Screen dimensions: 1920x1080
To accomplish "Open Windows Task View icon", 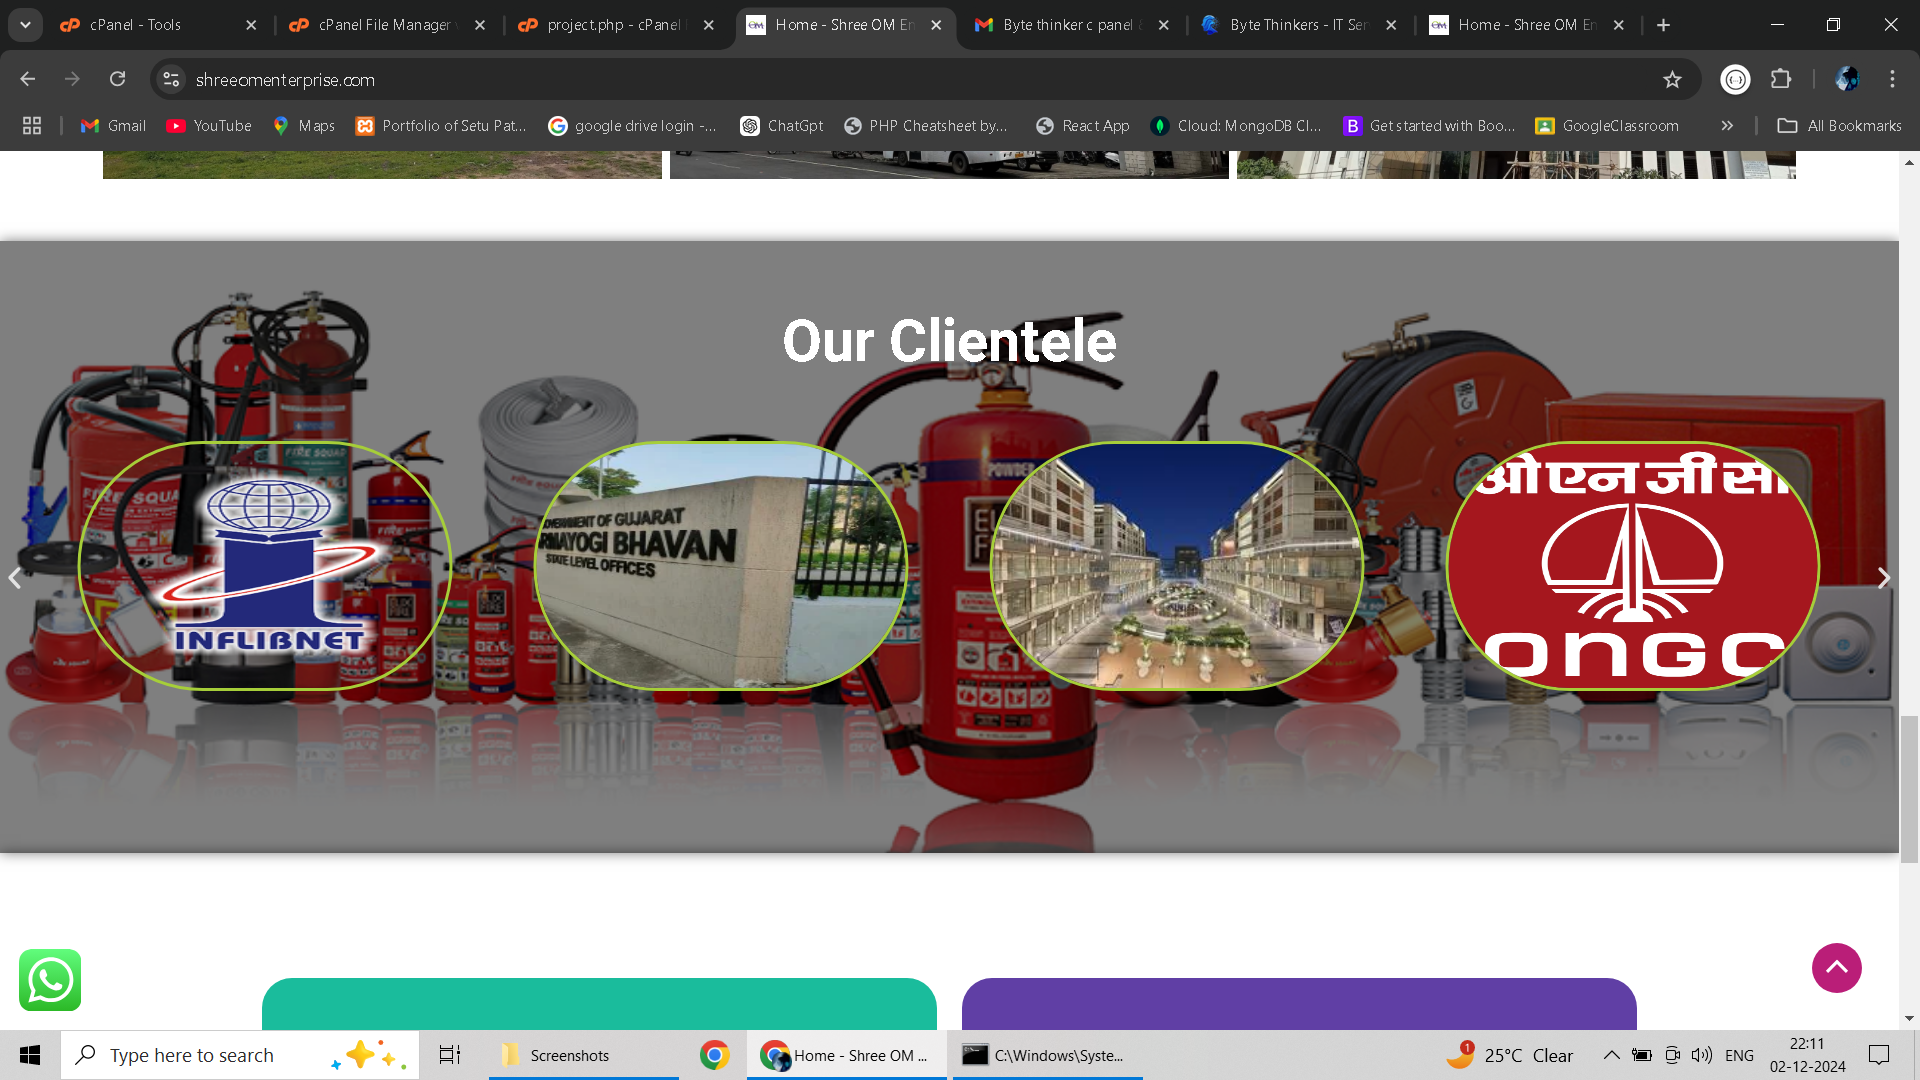I will click(x=450, y=1055).
